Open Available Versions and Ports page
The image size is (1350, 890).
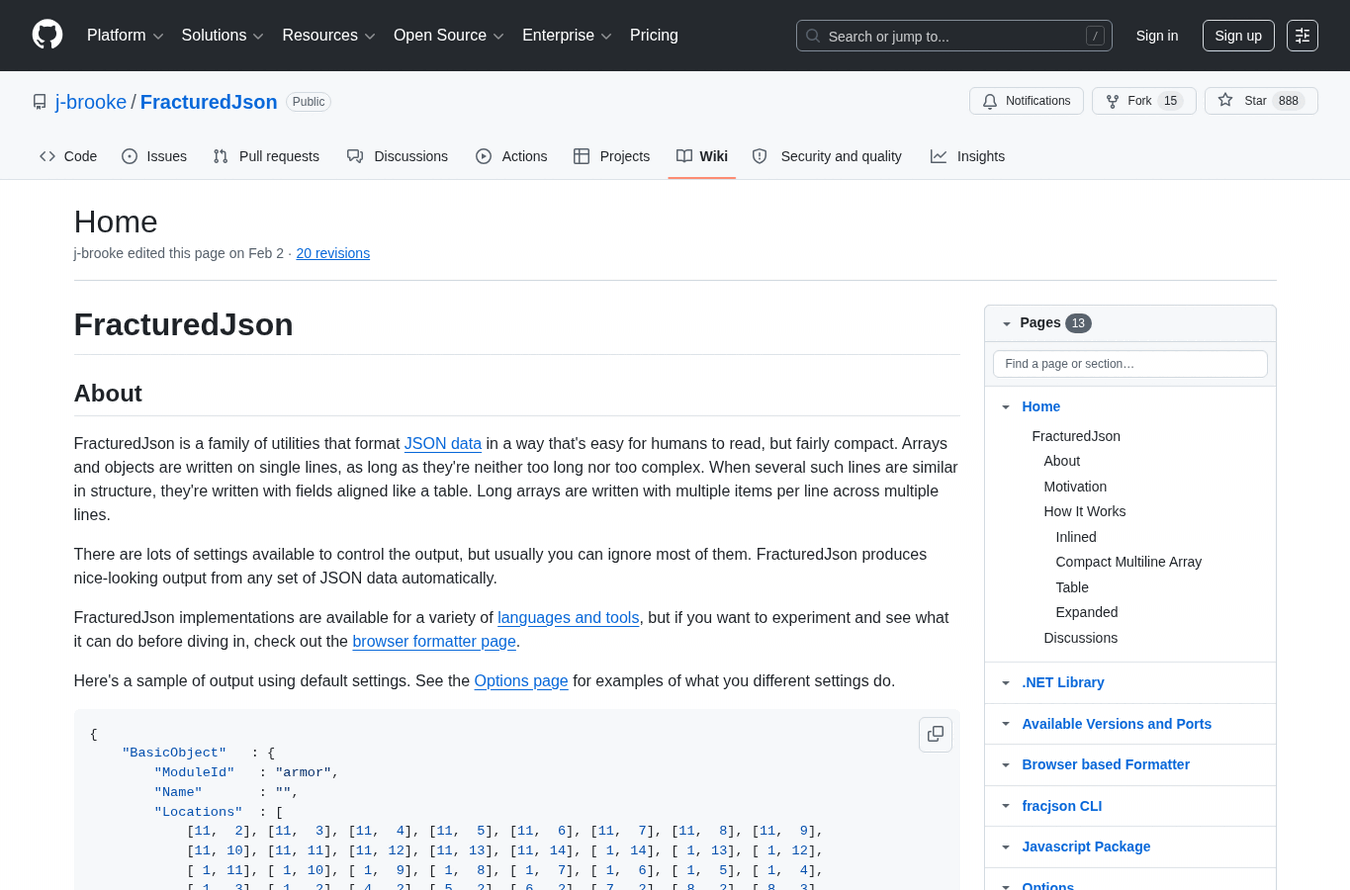[x=1117, y=724]
